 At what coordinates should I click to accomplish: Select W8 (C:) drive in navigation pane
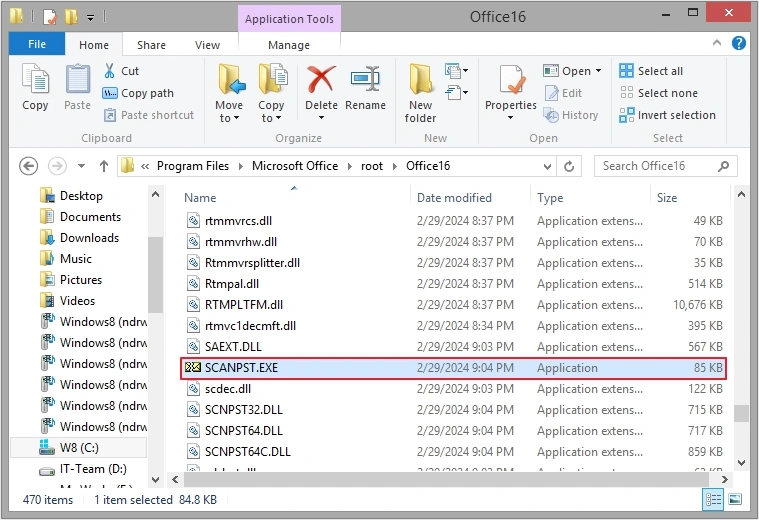(x=79, y=447)
